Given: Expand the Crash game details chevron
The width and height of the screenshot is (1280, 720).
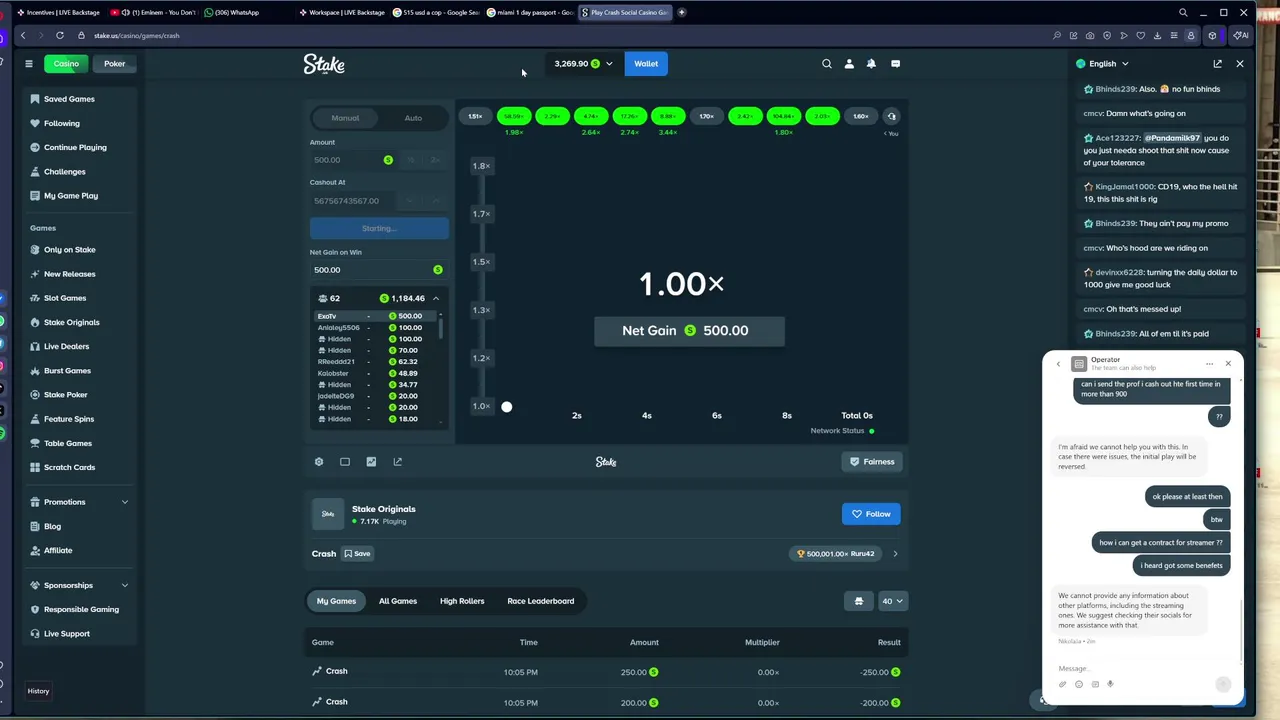Looking at the screenshot, I should 895,553.
